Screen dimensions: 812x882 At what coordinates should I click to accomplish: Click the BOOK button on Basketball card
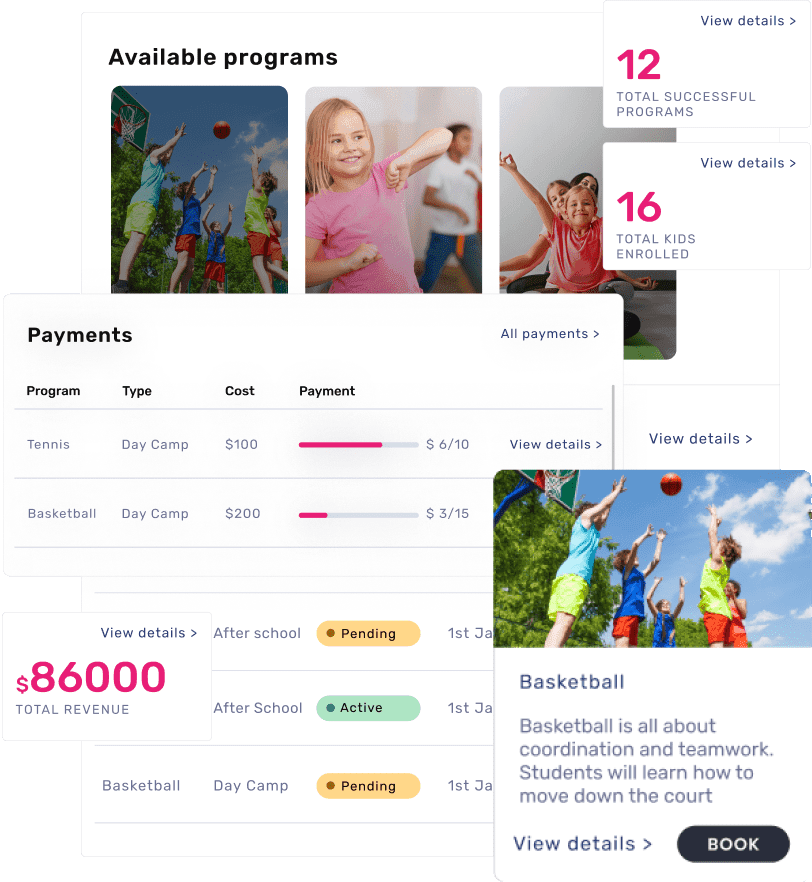(733, 844)
